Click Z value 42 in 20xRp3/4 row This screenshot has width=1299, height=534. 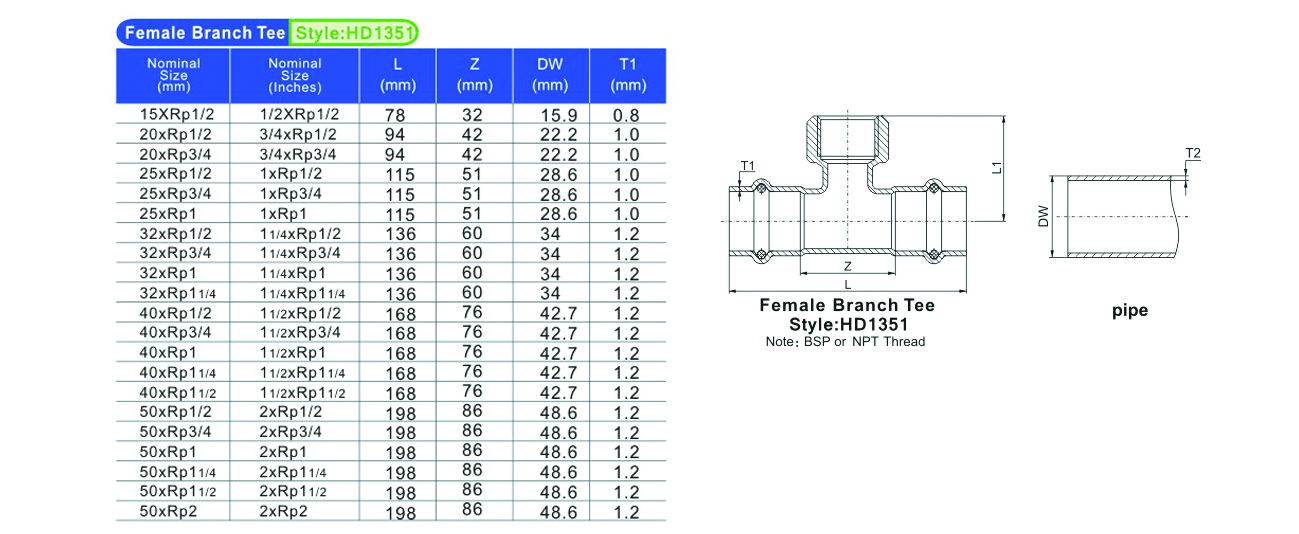pos(472,154)
